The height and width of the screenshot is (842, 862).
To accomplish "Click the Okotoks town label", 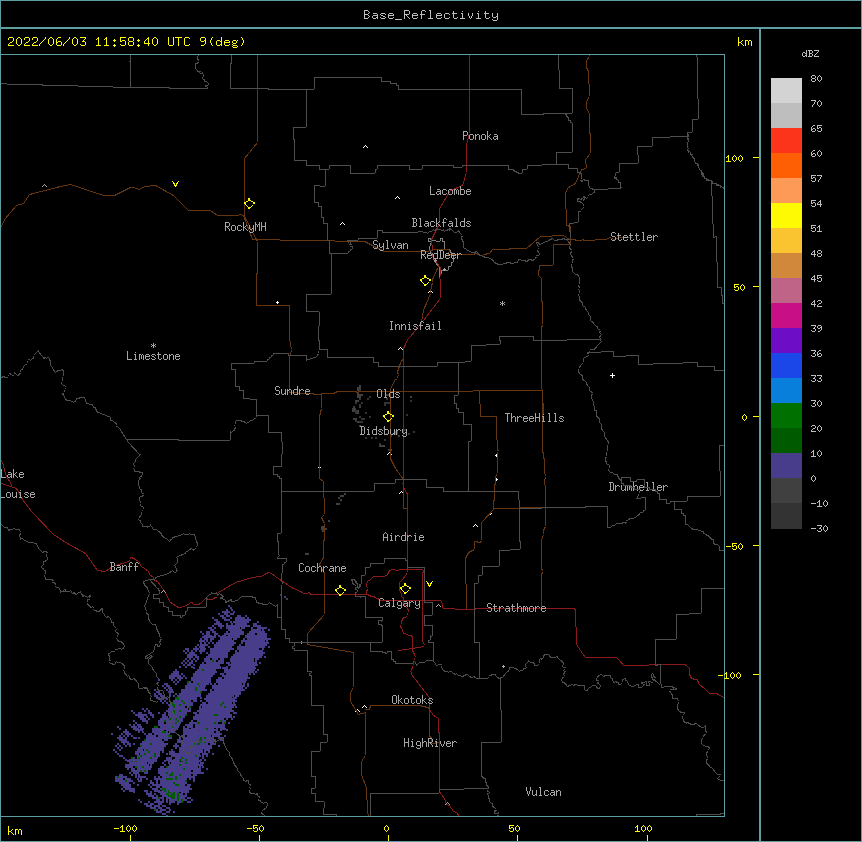I will 412,700.
